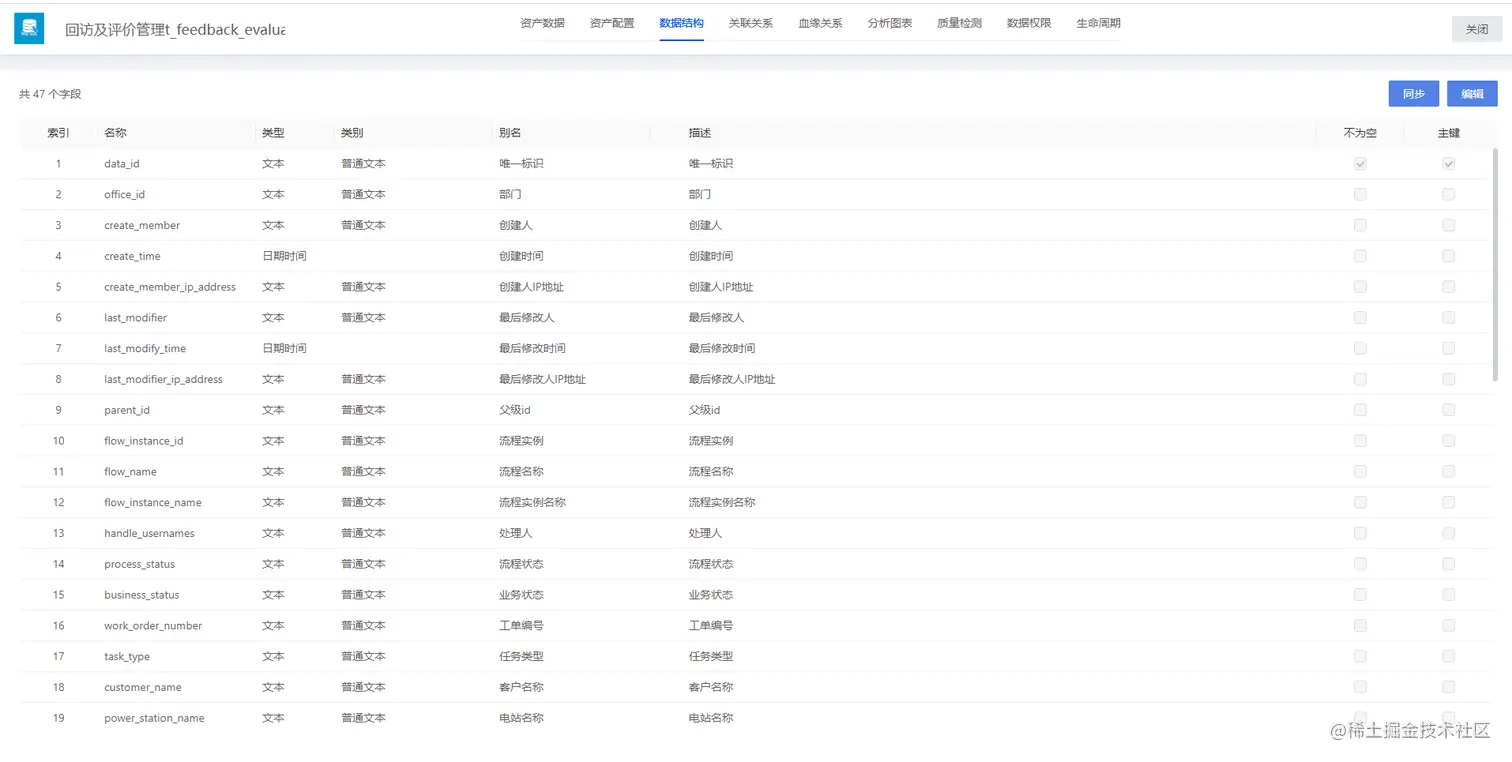
Task: Click the 同步 button
Action: [x=1413, y=93]
